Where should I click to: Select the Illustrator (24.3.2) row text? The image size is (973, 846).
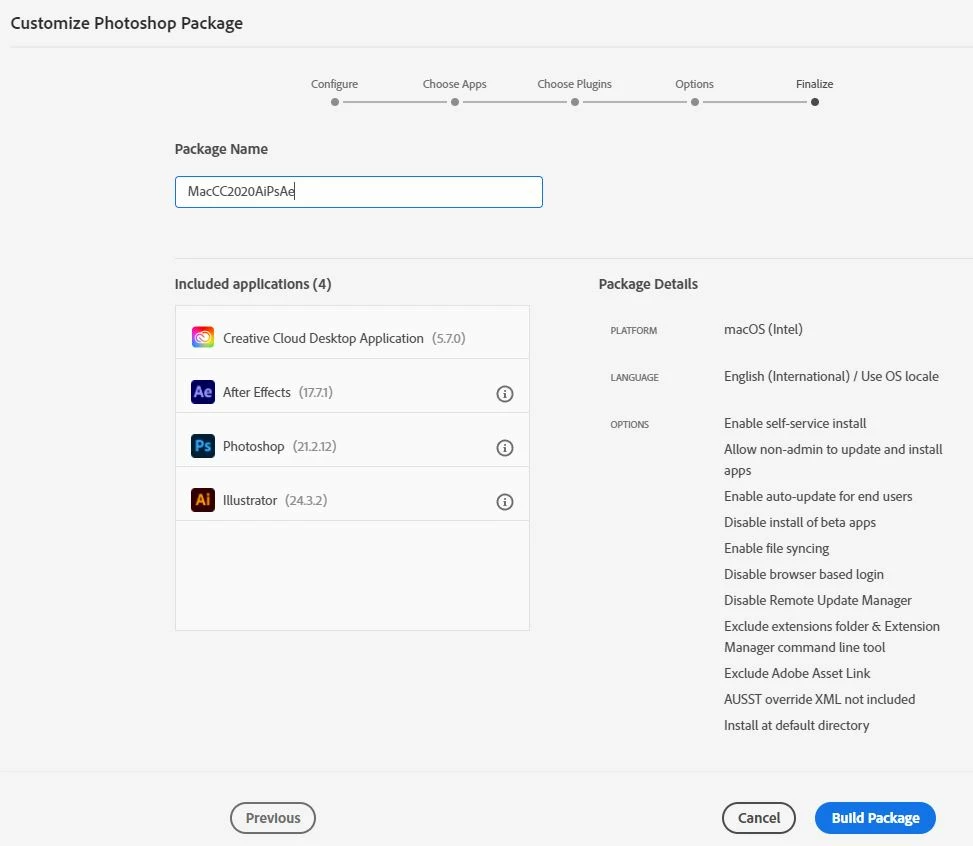(x=275, y=500)
